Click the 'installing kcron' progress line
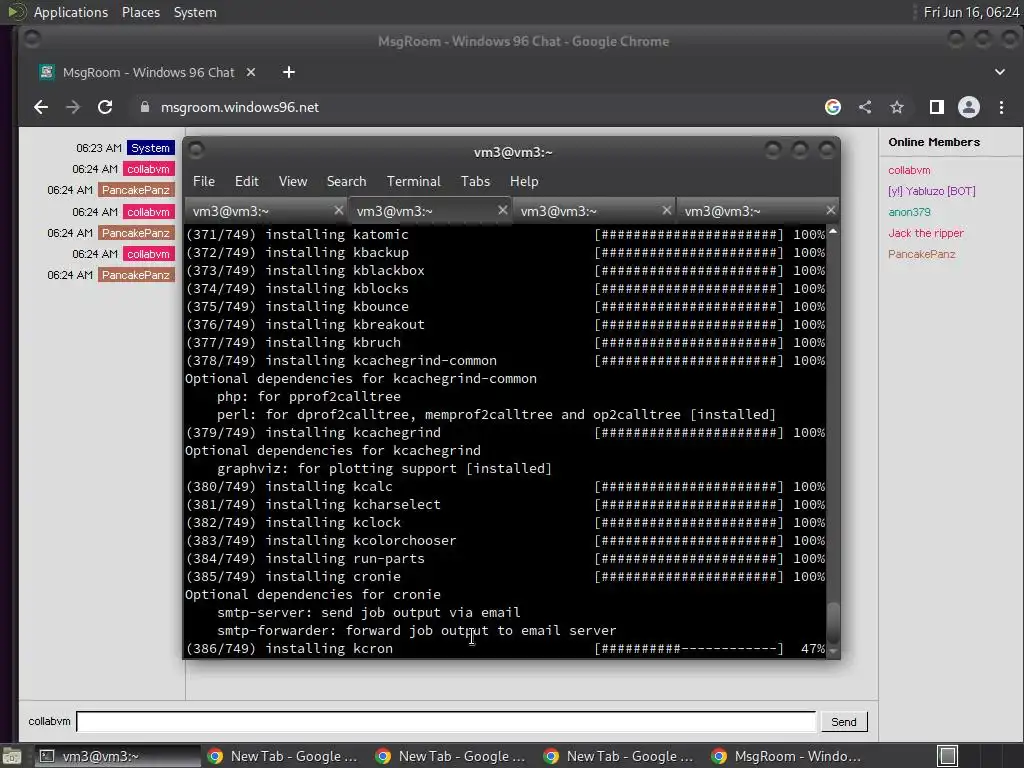Viewport: 1024px width, 768px height. pos(505,649)
